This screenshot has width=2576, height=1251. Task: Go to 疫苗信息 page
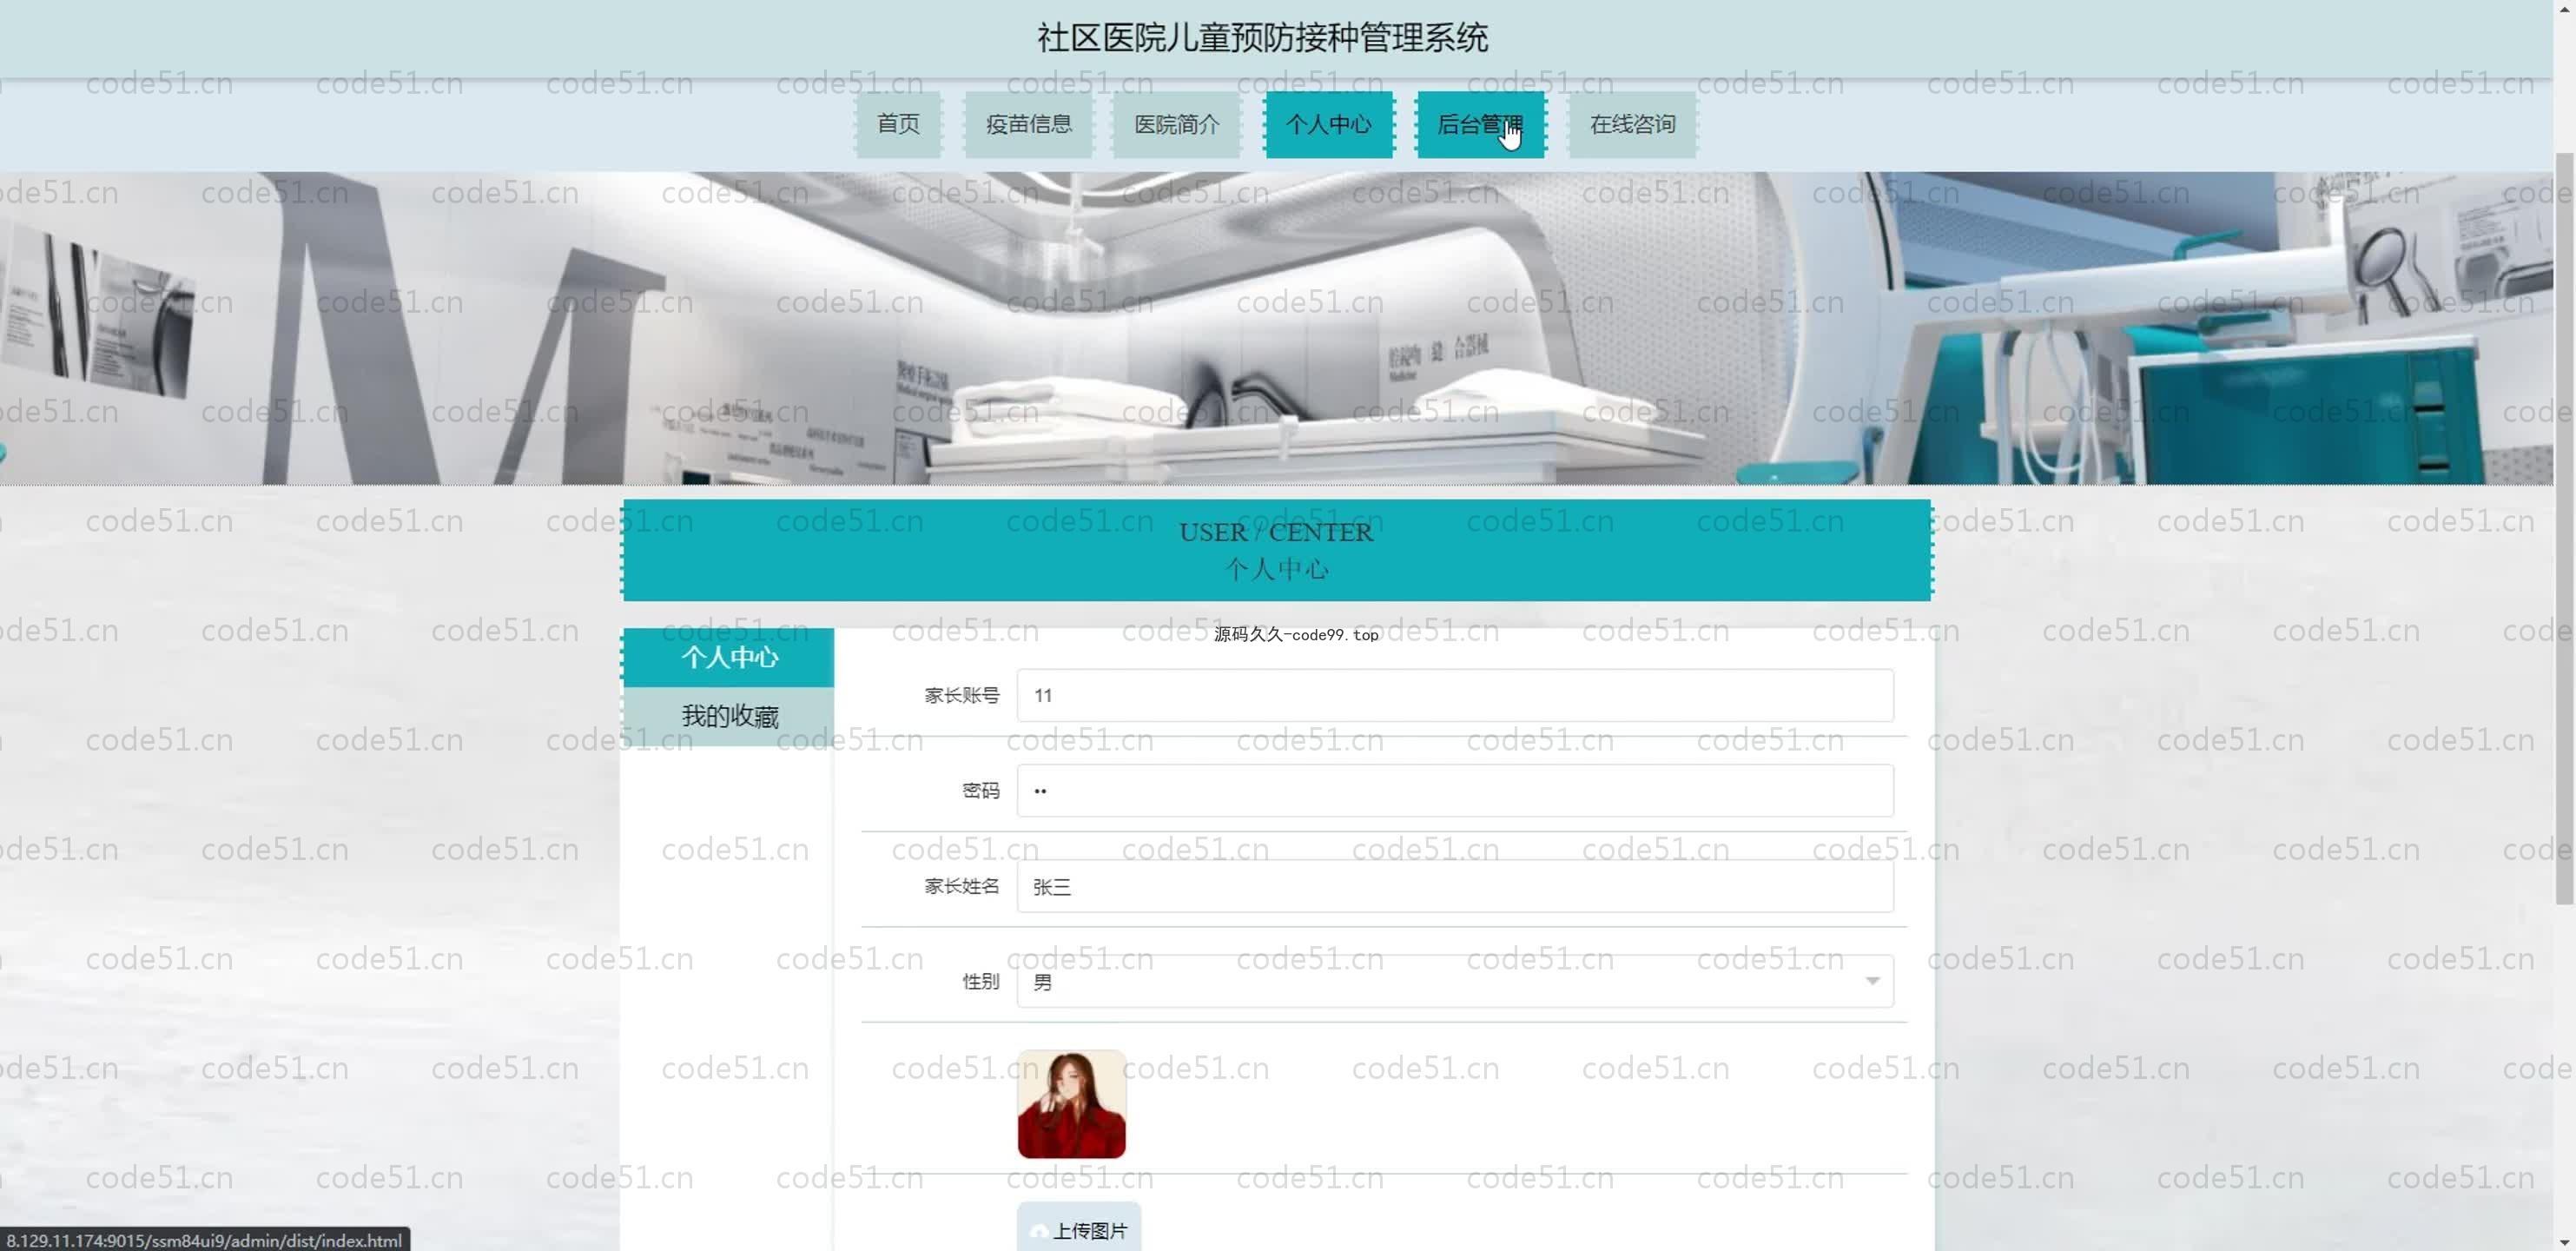tap(1028, 124)
